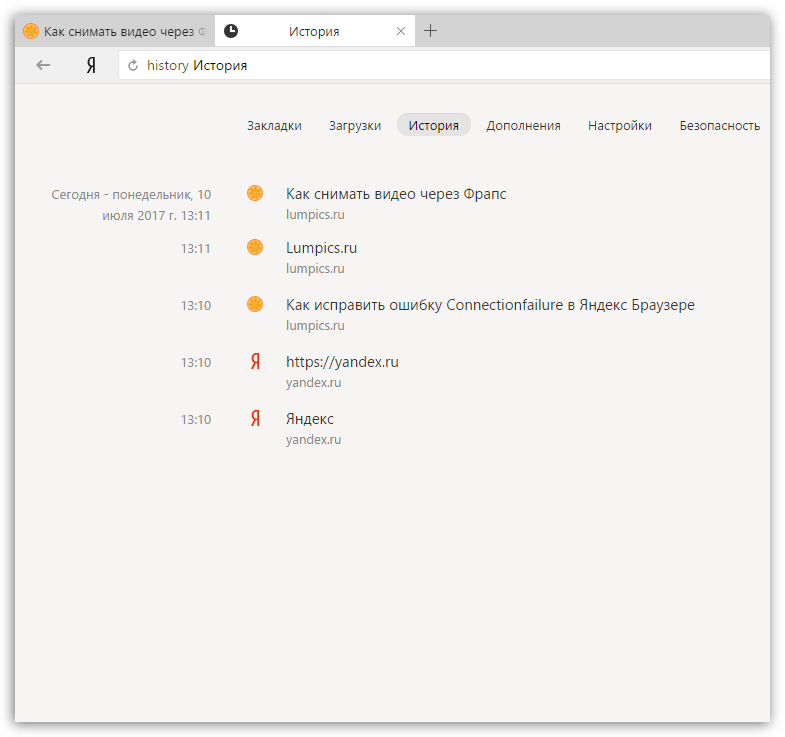Open the https://yandex.ru history entry
The width and height of the screenshot is (785, 737).
pos(342,362)
